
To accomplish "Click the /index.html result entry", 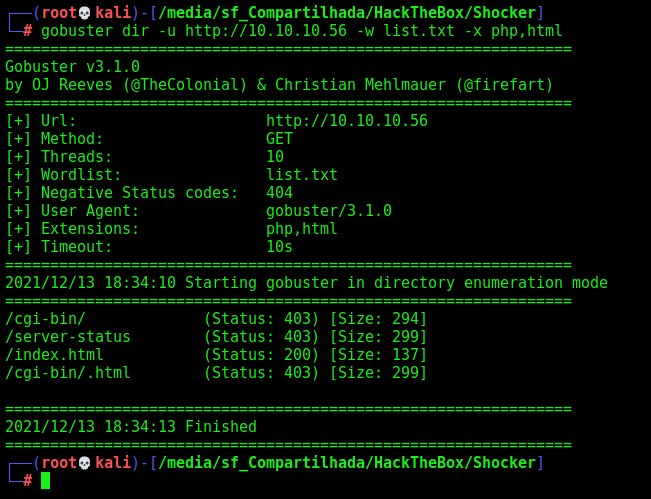I will (54, 355).
